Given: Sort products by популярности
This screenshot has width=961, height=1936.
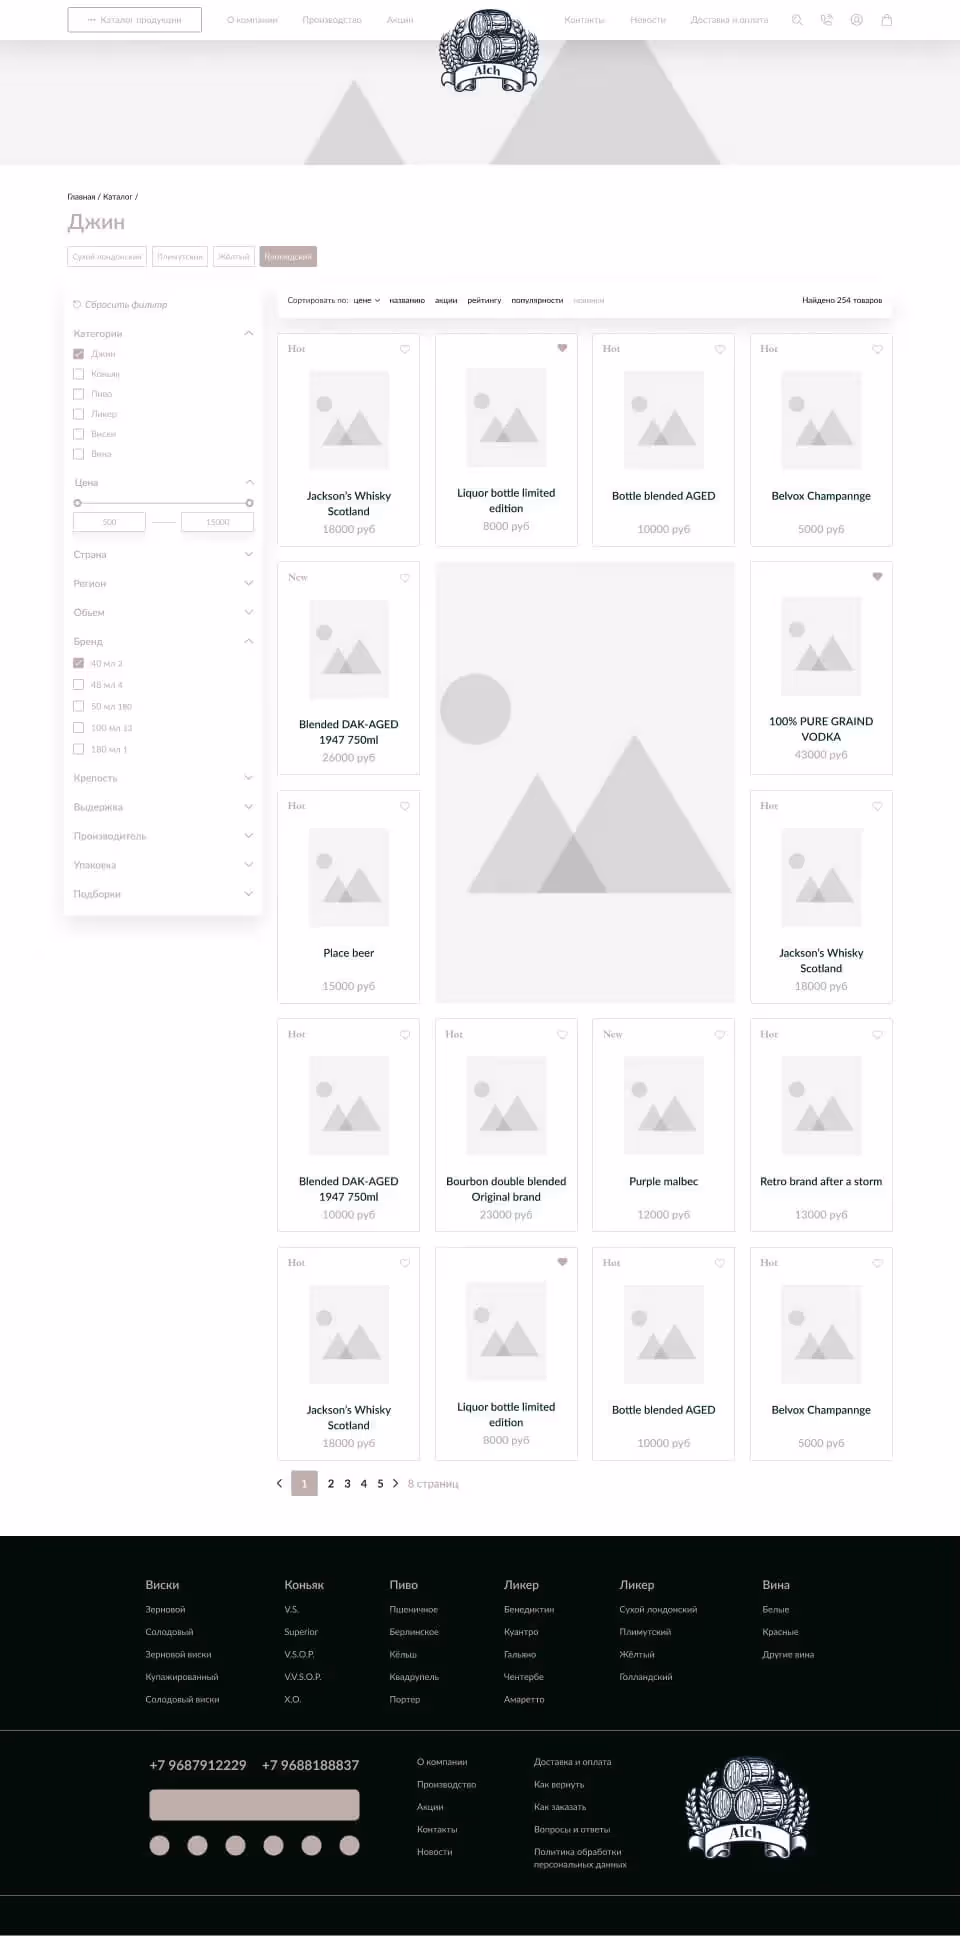Looking at the screenshot, I should point(537,300).
